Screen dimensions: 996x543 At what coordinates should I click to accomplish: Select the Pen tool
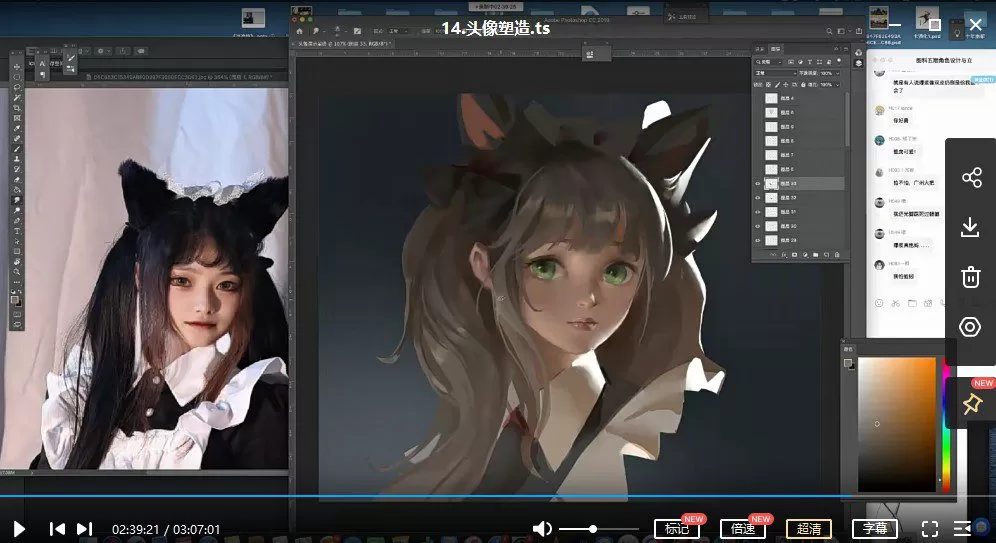point(17,220)
